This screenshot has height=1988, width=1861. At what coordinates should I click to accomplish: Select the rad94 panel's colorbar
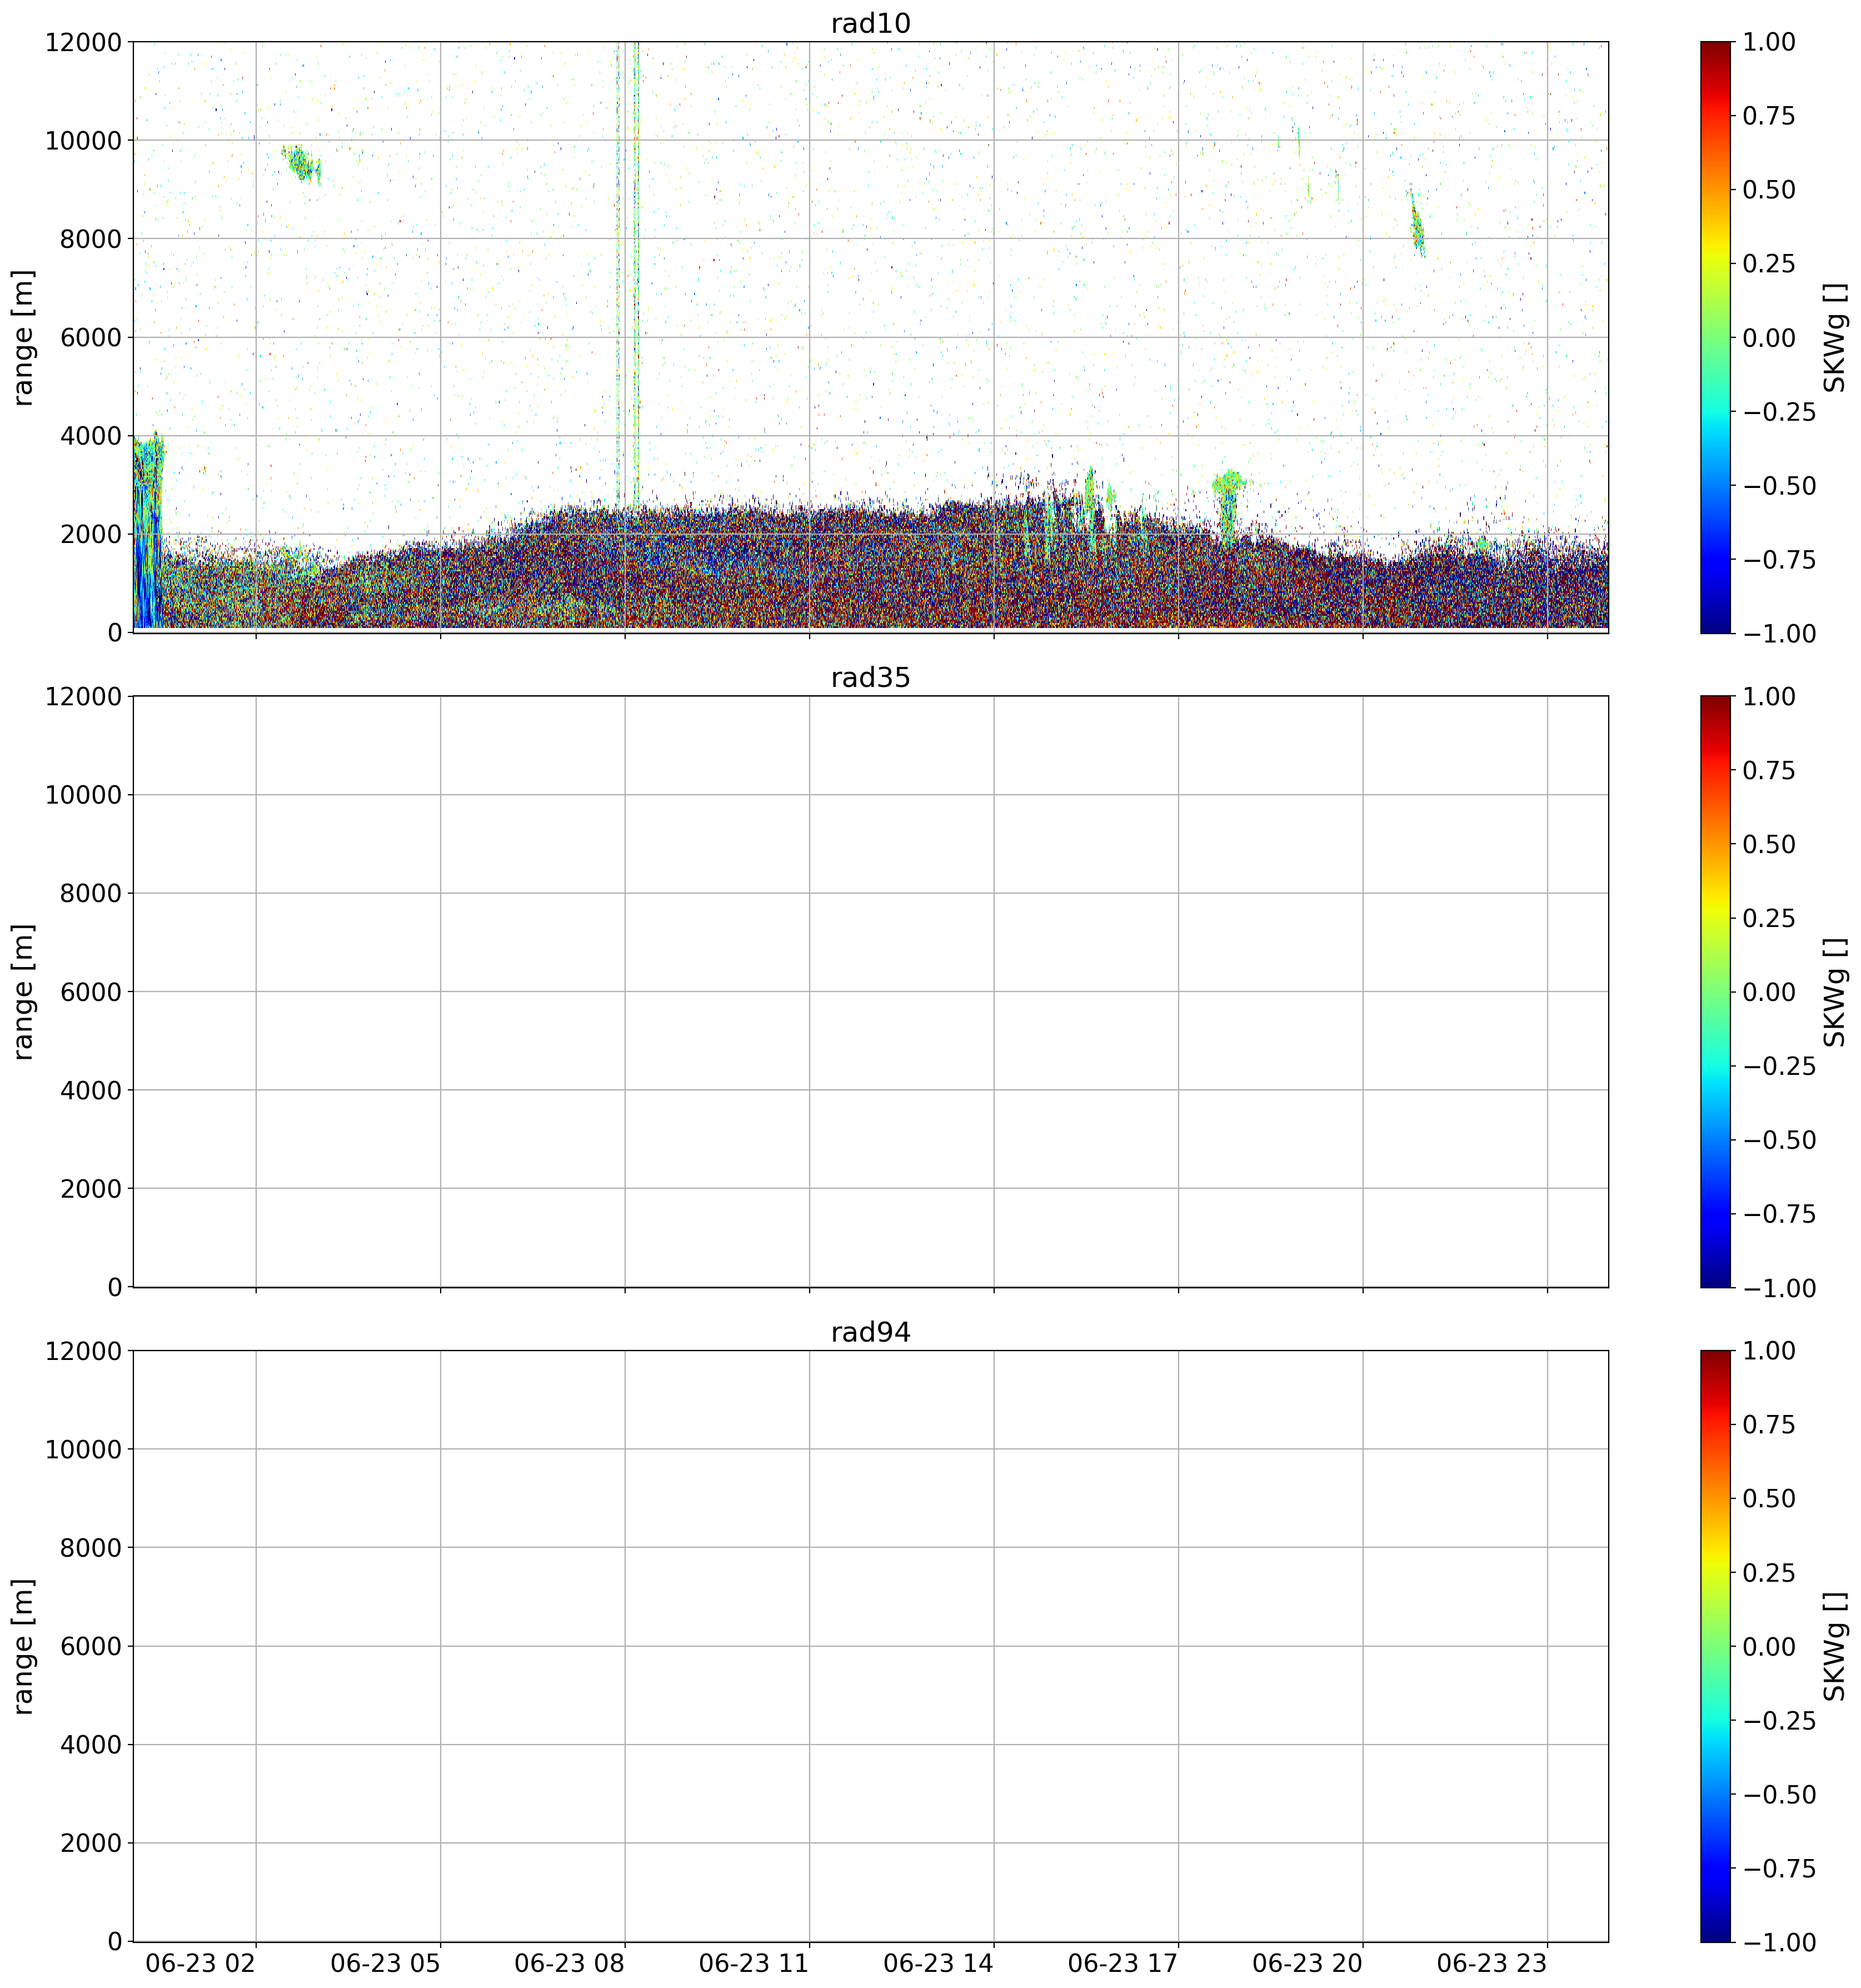pyautogui.click(x=1715, y=1646)
